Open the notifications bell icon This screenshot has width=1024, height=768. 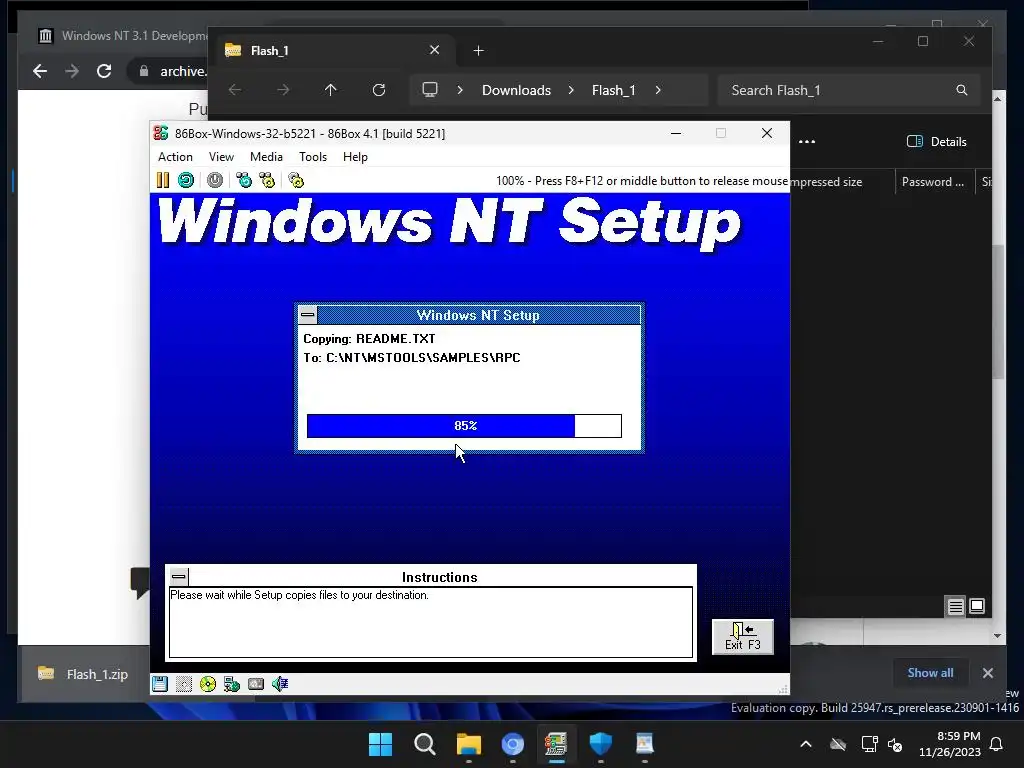(x=997, y=744)
